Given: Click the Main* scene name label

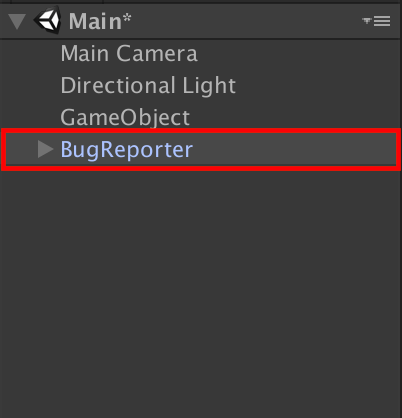Looking at the screenshot, I should tap(100, 21).
